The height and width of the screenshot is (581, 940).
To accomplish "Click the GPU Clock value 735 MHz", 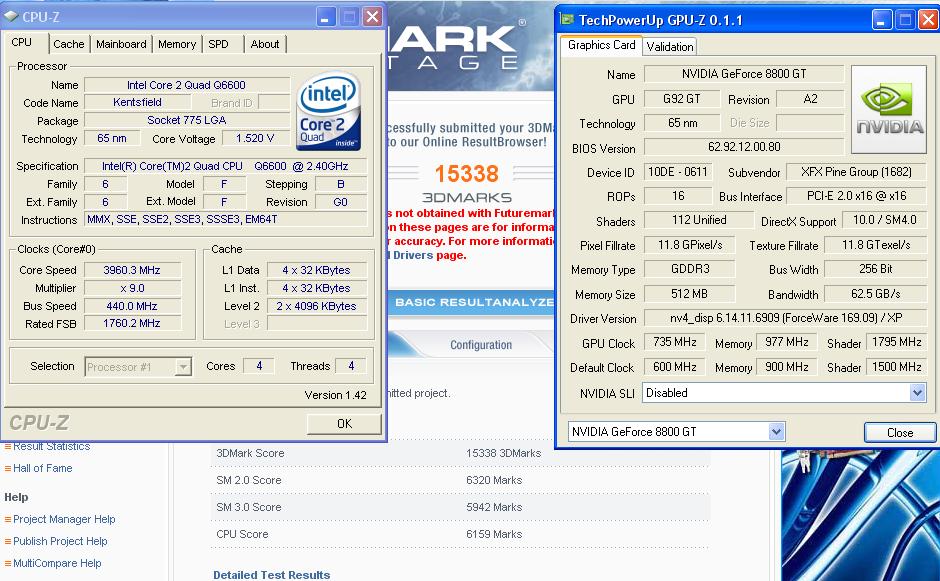I will 674,342.
